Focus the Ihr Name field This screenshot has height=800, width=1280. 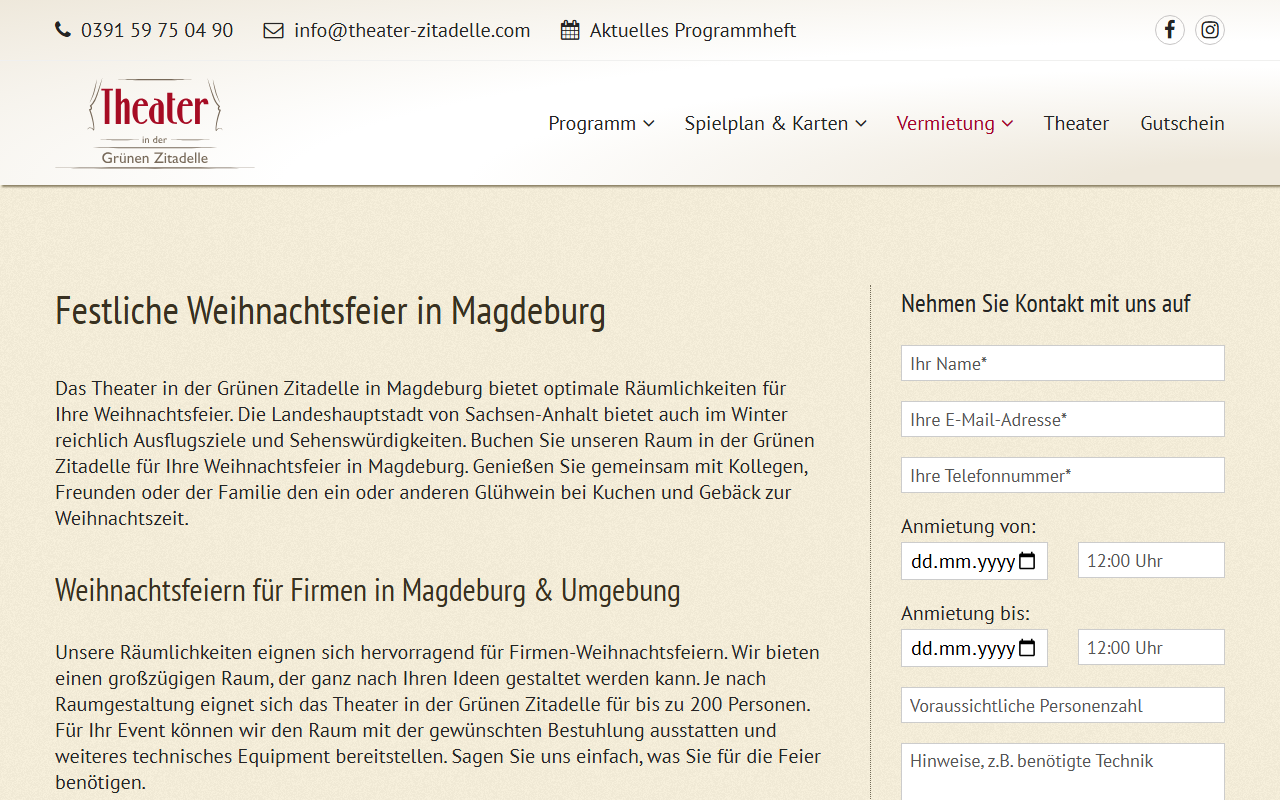pyautogui.click(x=1063, y=363)
